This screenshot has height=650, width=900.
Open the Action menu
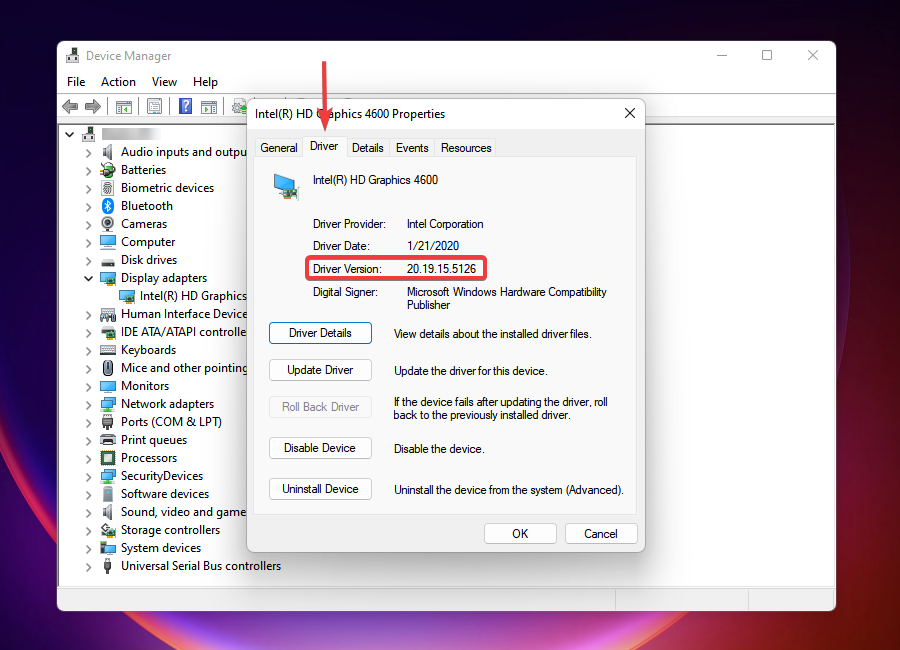click(118, 82)
